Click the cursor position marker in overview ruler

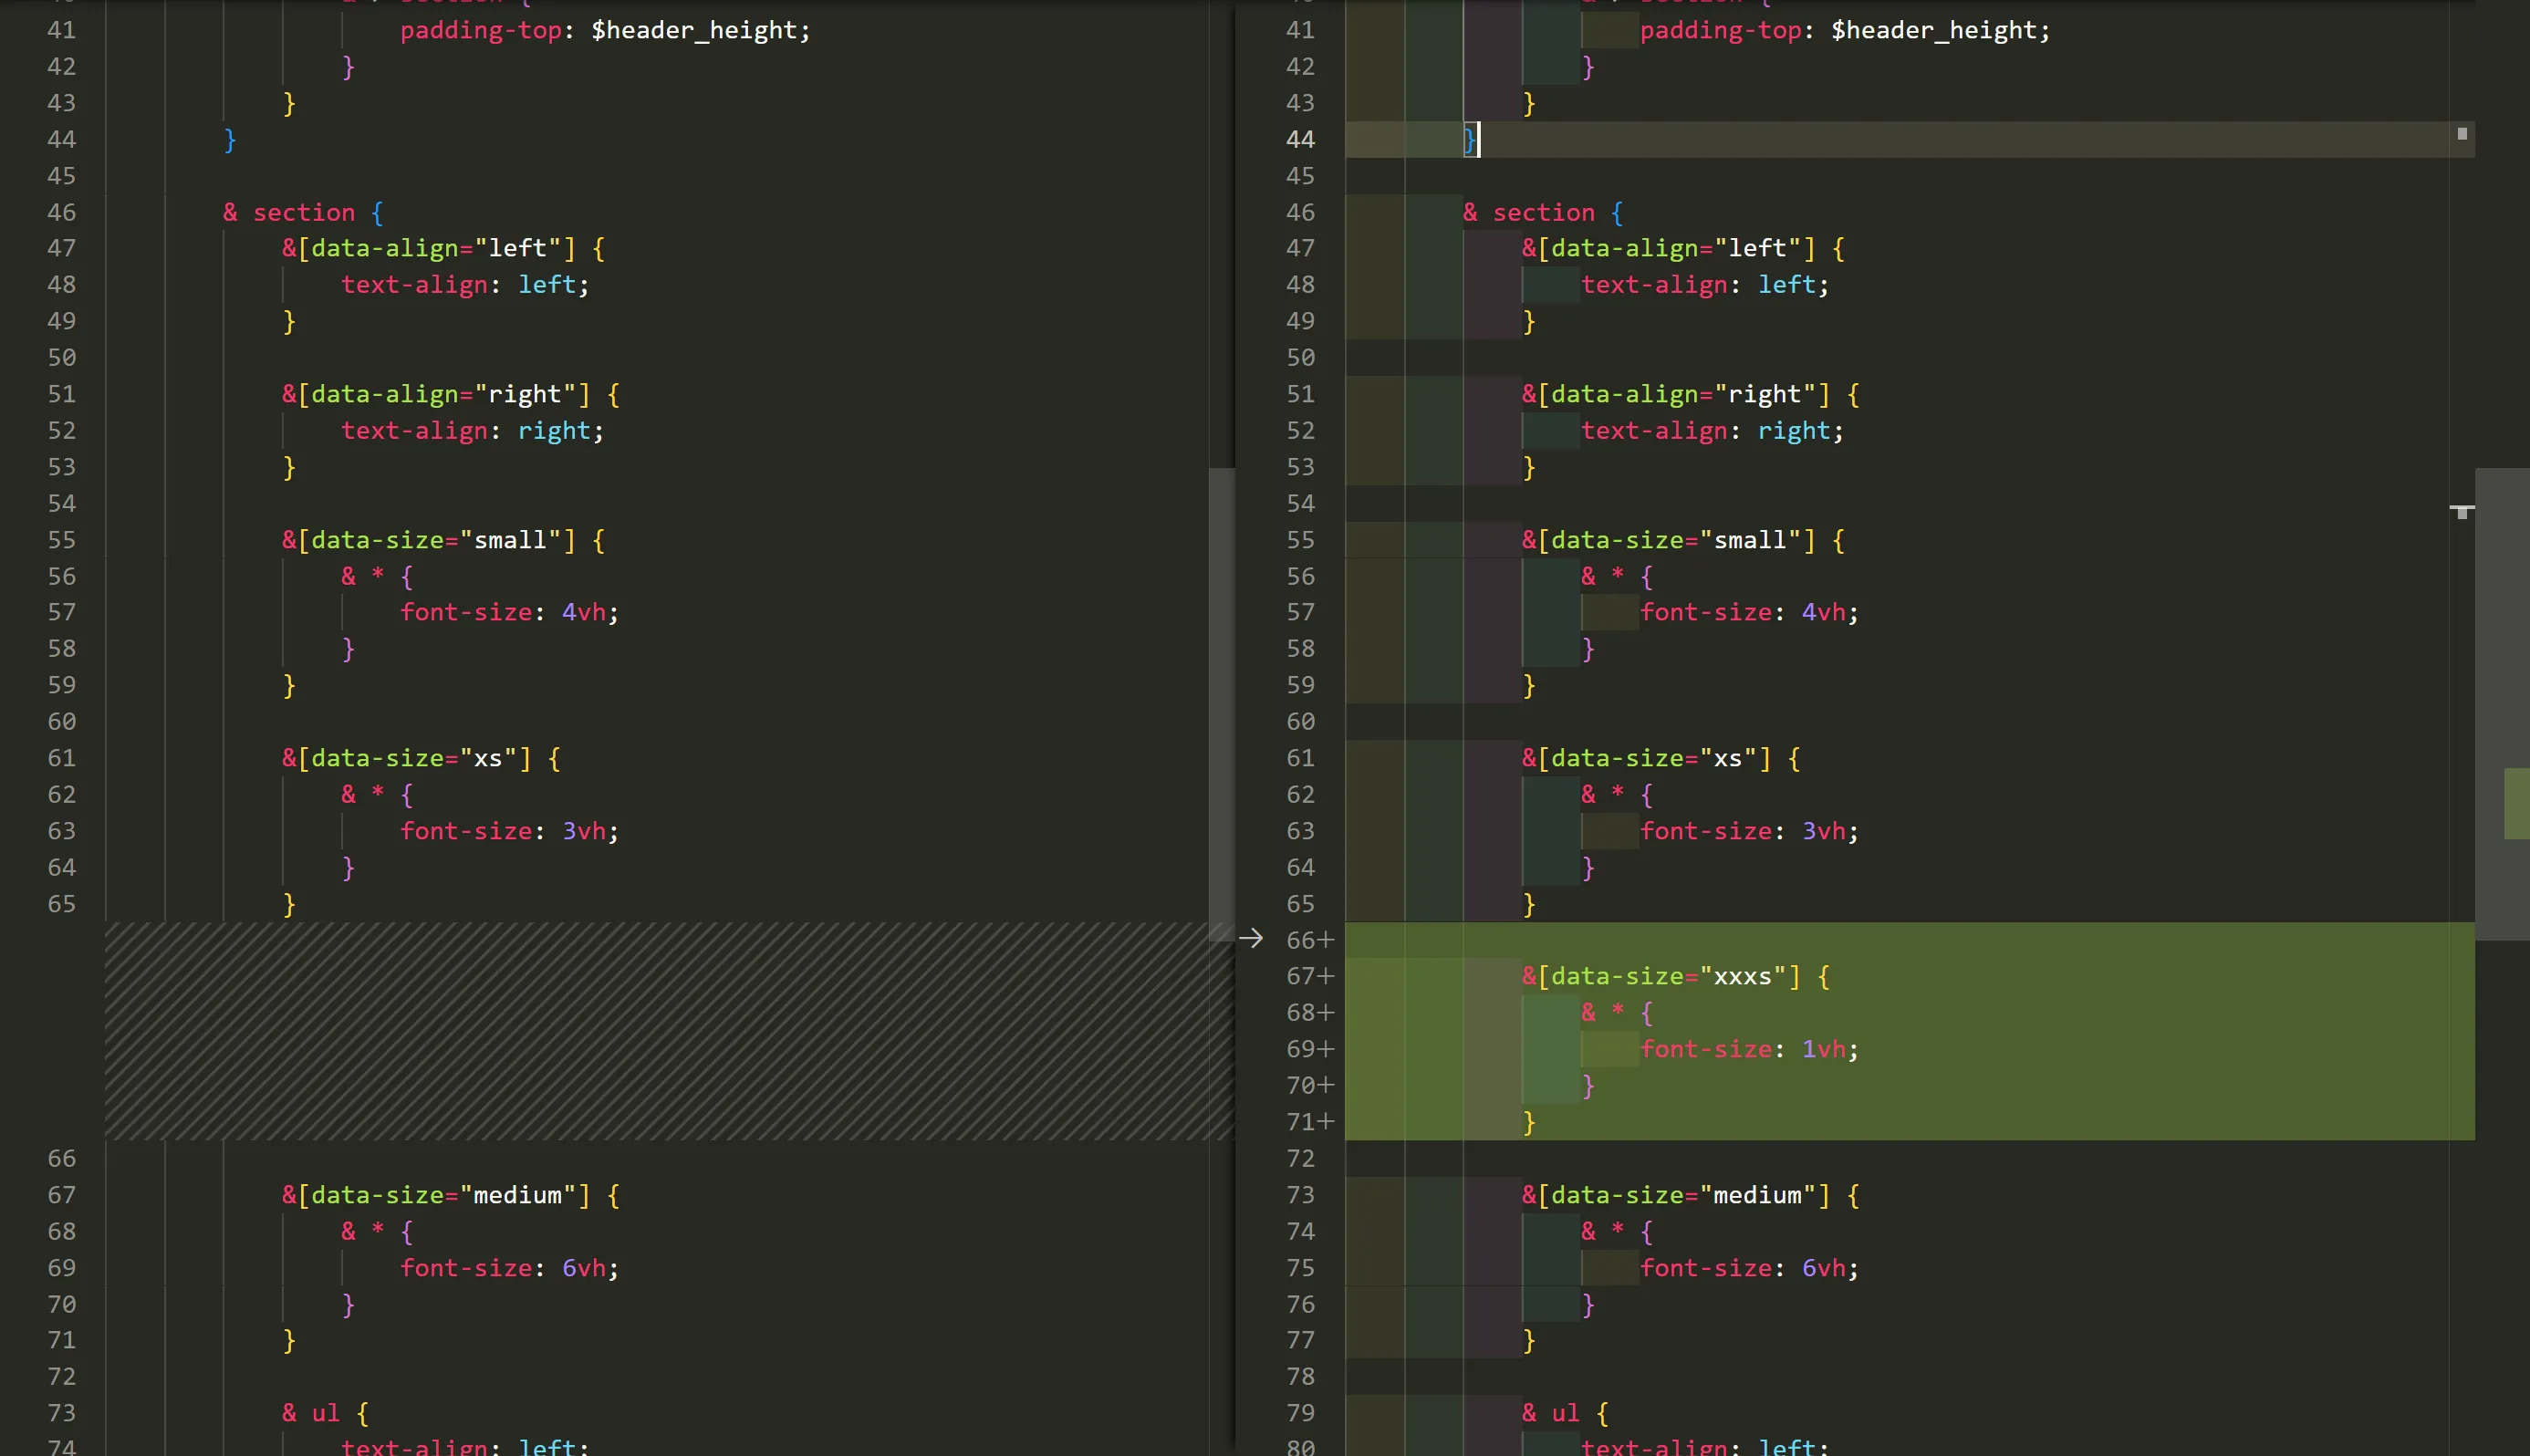[2462, 134]
